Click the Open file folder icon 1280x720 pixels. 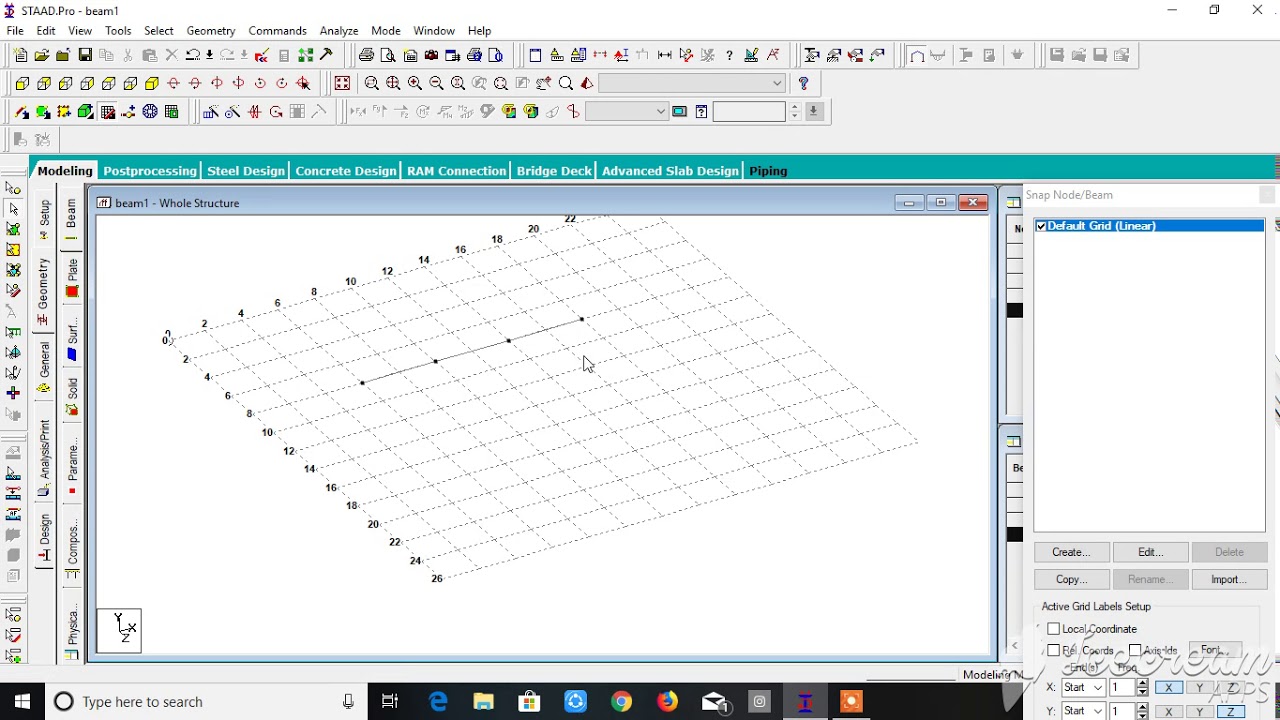(x=41, y=55)
